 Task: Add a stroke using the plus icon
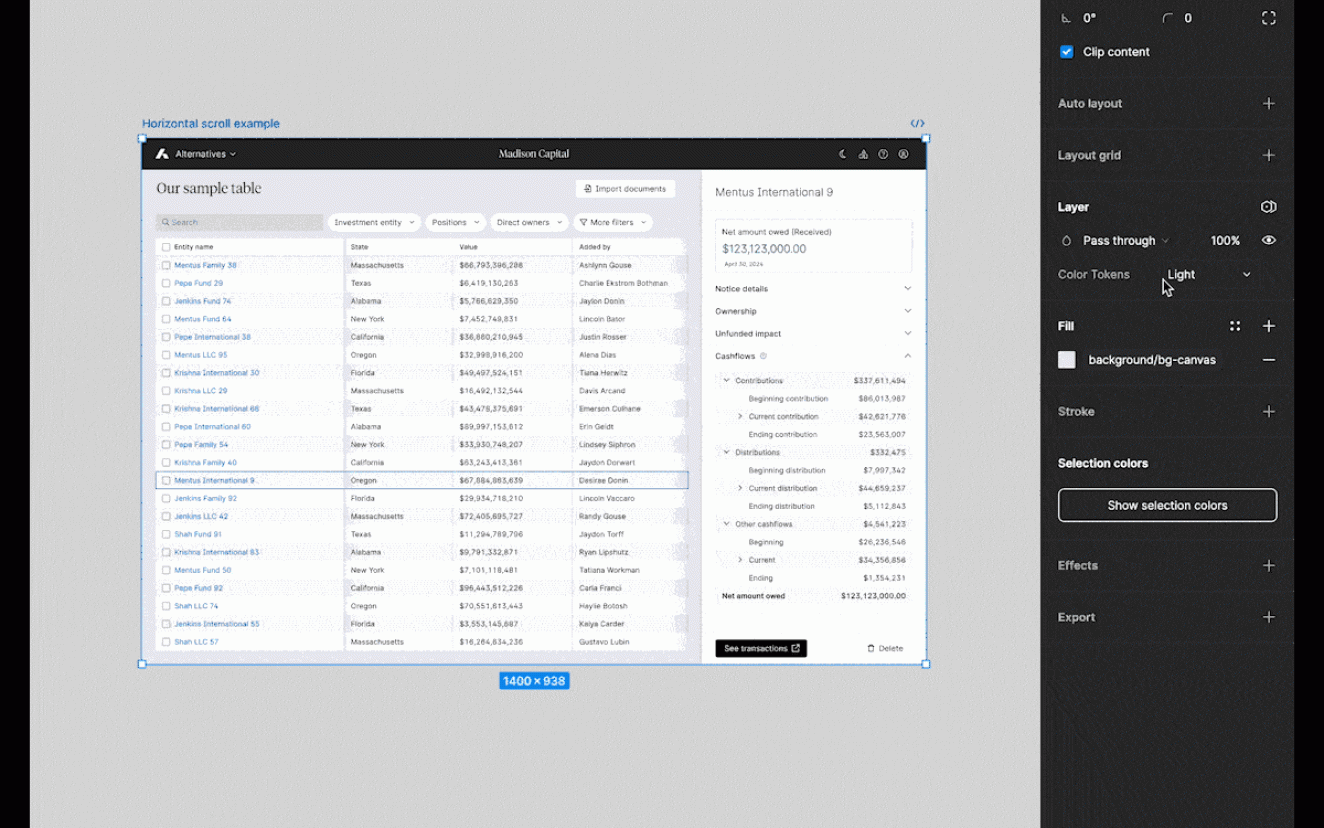click(1268, 412)
